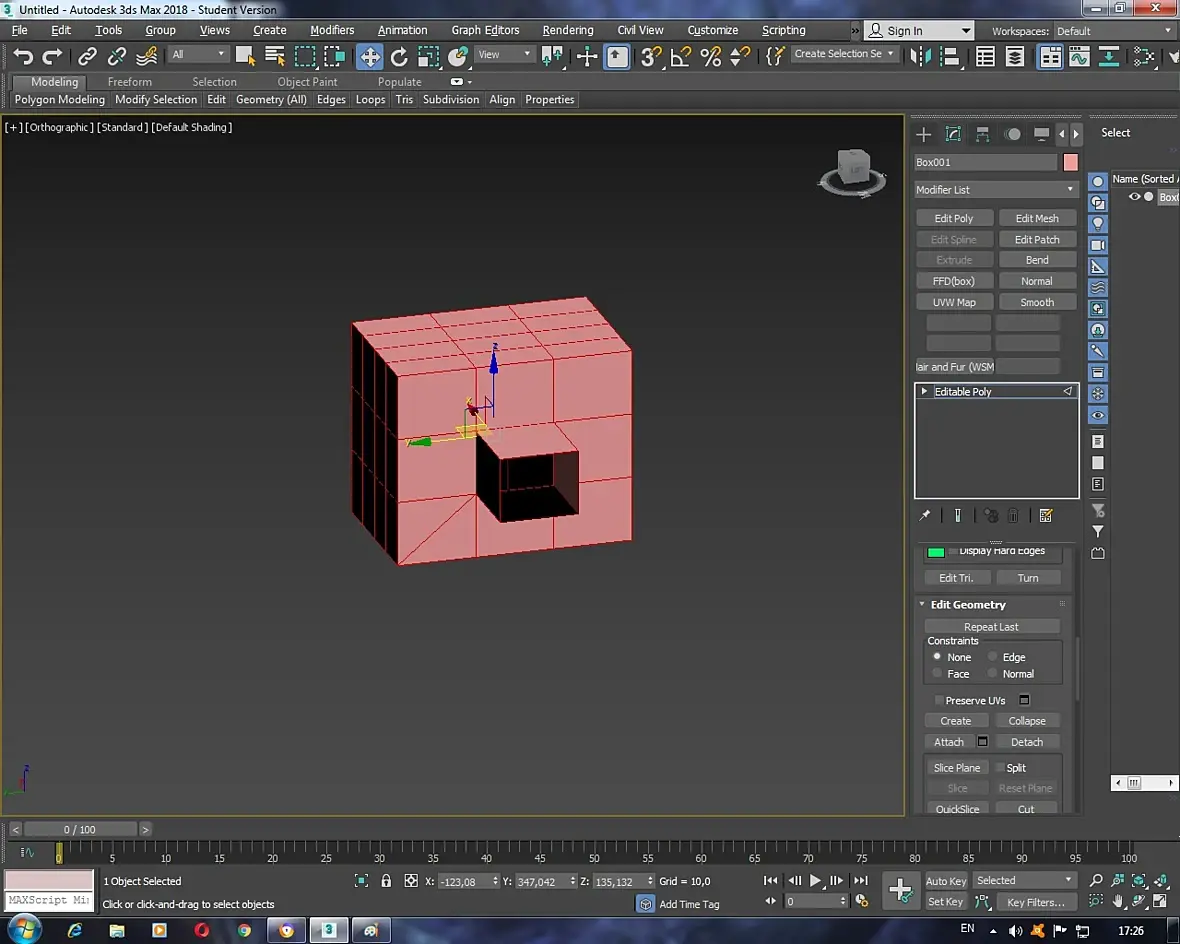Tick the Split checkbox beside Slice Plane
Viewport: 1180px width, 944px height.
click(x=1000, y=768)
